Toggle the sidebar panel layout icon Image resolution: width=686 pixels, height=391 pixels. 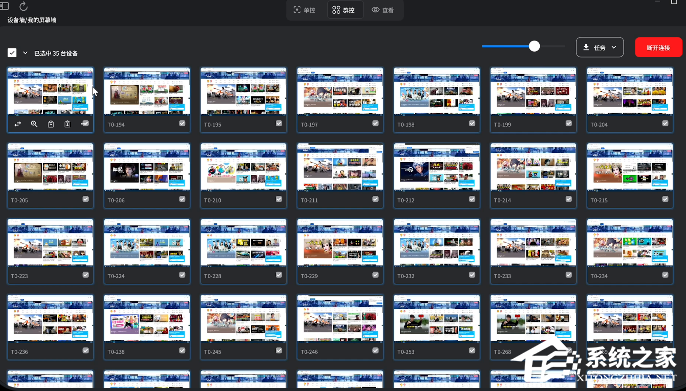pyautogui.click(x=4, y=6)
